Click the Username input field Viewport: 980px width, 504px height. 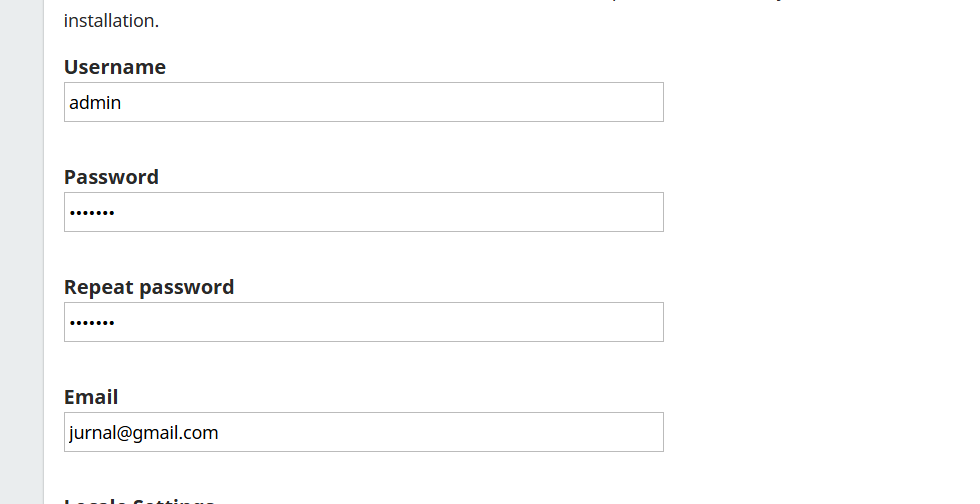363,102
